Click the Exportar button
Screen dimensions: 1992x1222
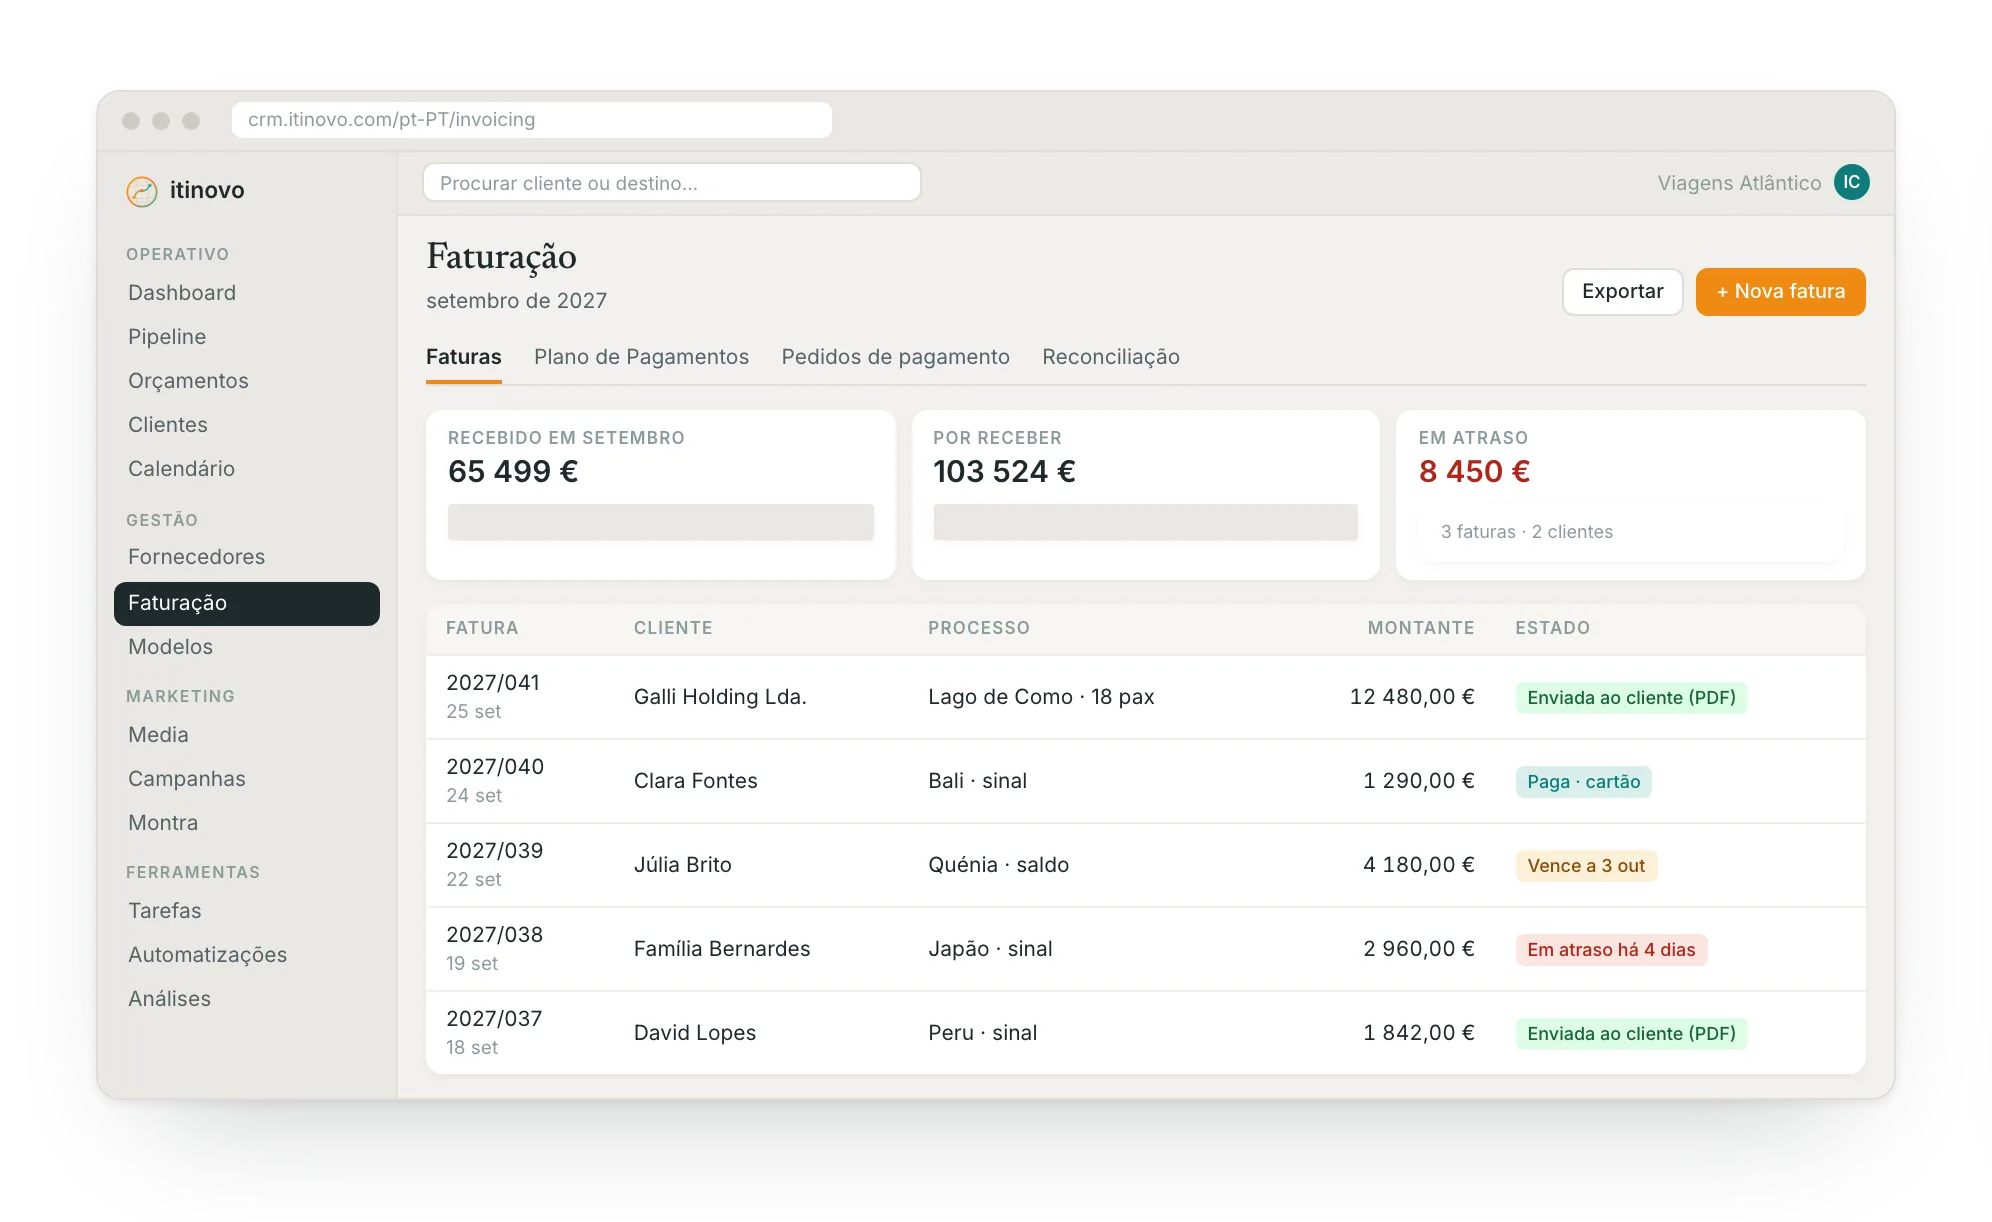[x=1622, y=292]
